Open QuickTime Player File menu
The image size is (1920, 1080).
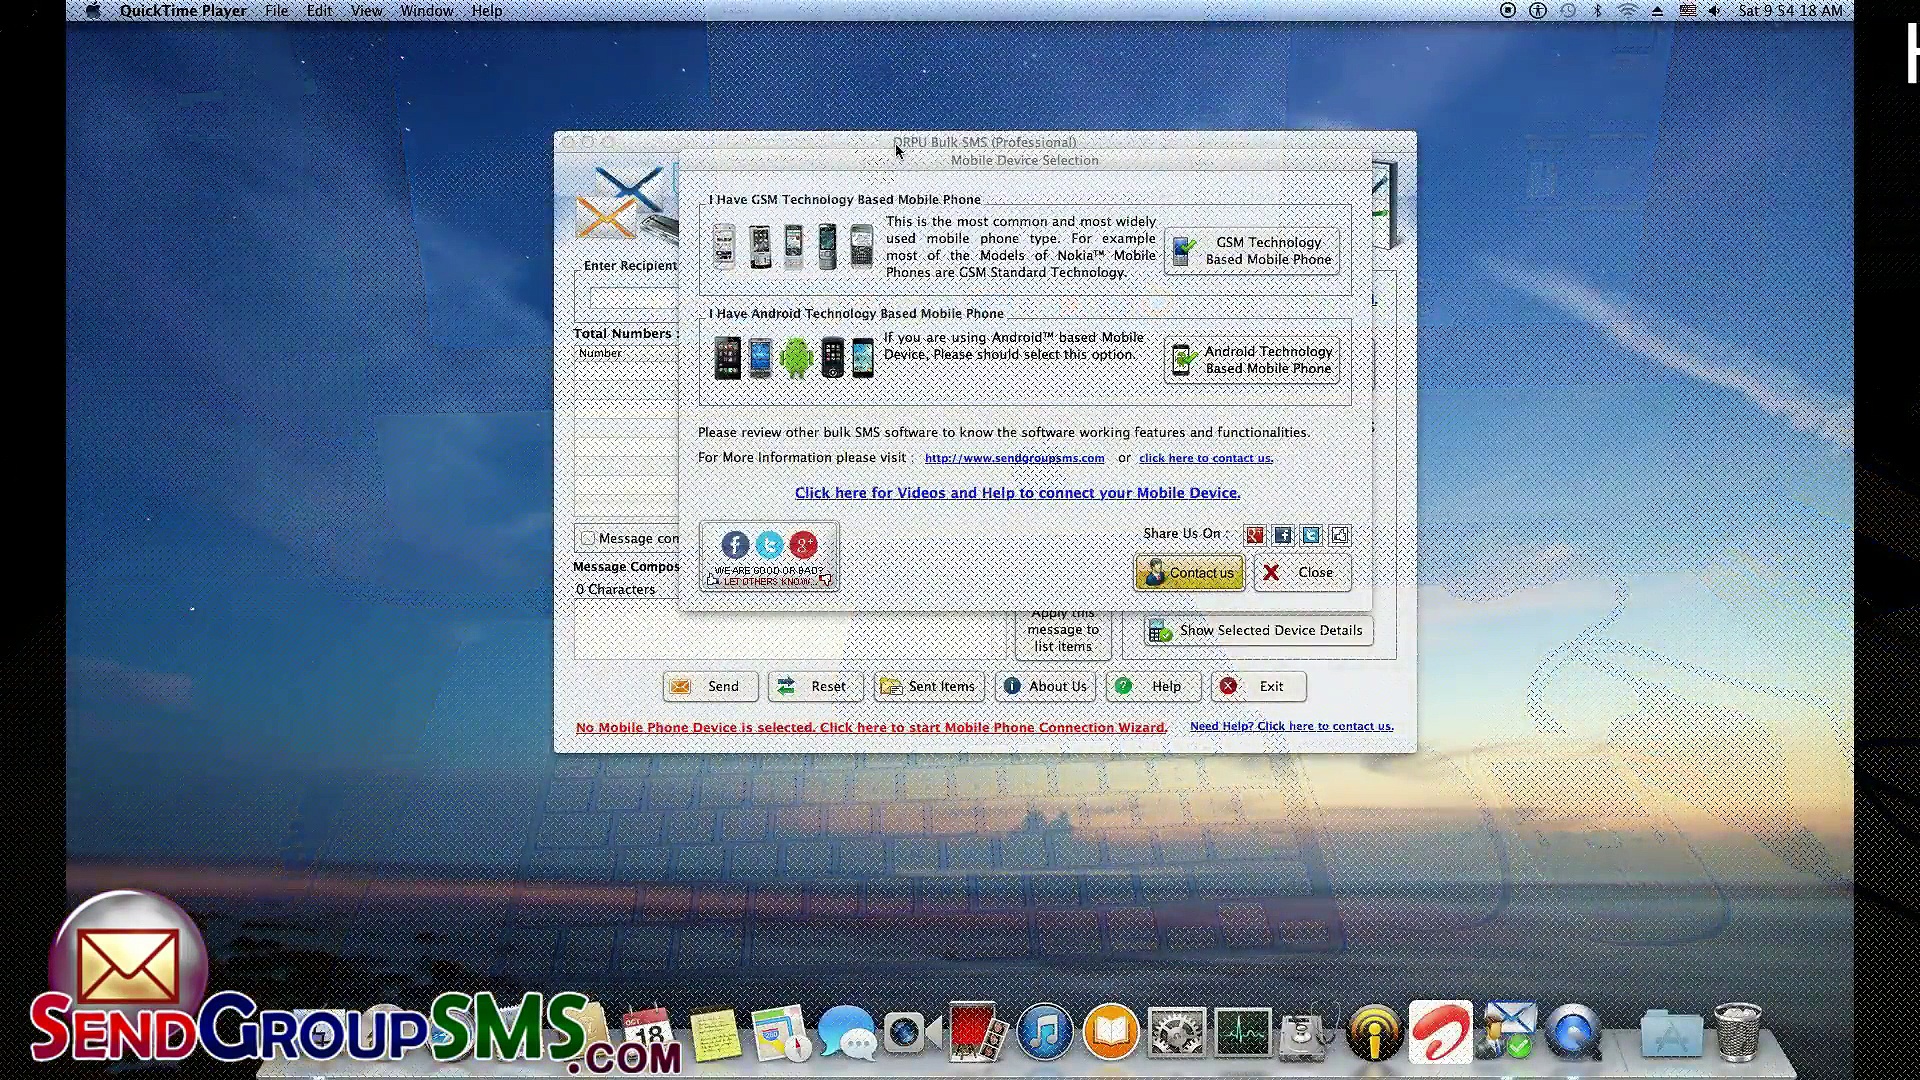pyautogui.click(x=276, y=11)
